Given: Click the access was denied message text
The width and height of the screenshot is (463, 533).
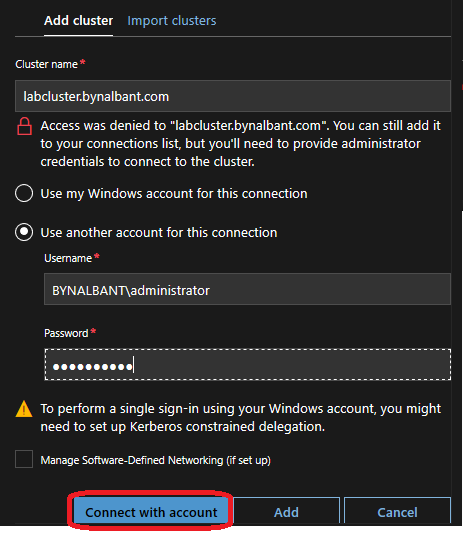Looking at the screenshot, I should click(240, 143).
